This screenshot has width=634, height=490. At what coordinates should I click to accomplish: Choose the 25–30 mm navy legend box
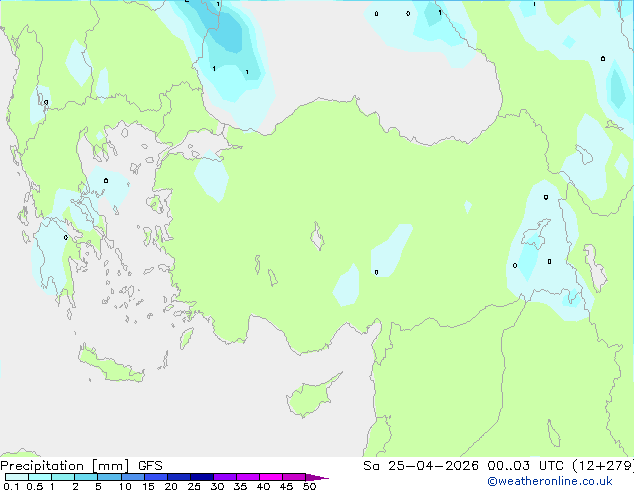[201, 477]
